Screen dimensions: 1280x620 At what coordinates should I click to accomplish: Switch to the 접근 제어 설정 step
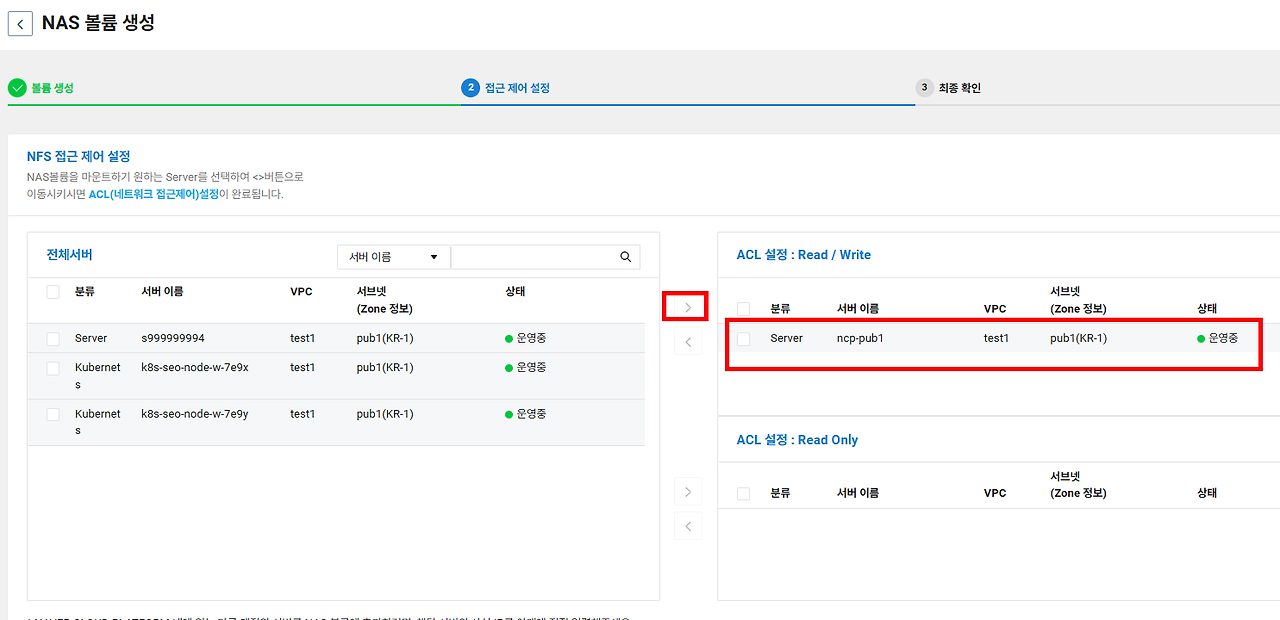pyautogui.click(x=517, y=88)
